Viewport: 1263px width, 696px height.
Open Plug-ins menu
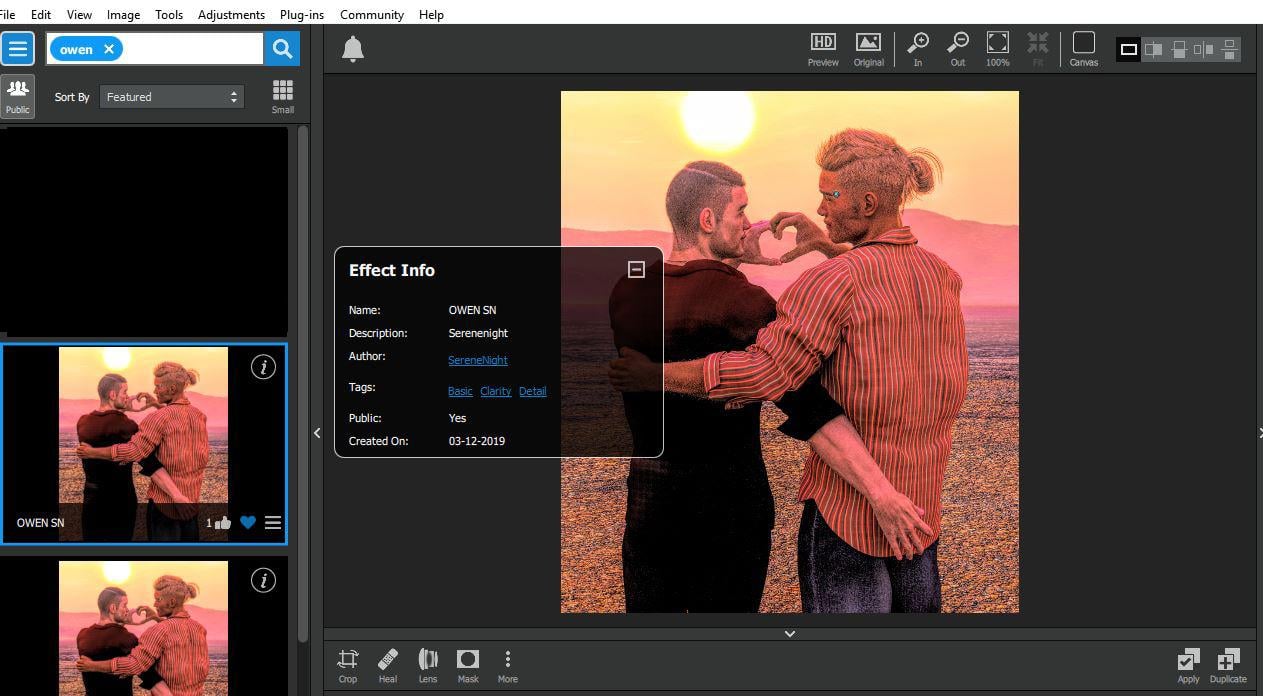[x=303, y=15]
